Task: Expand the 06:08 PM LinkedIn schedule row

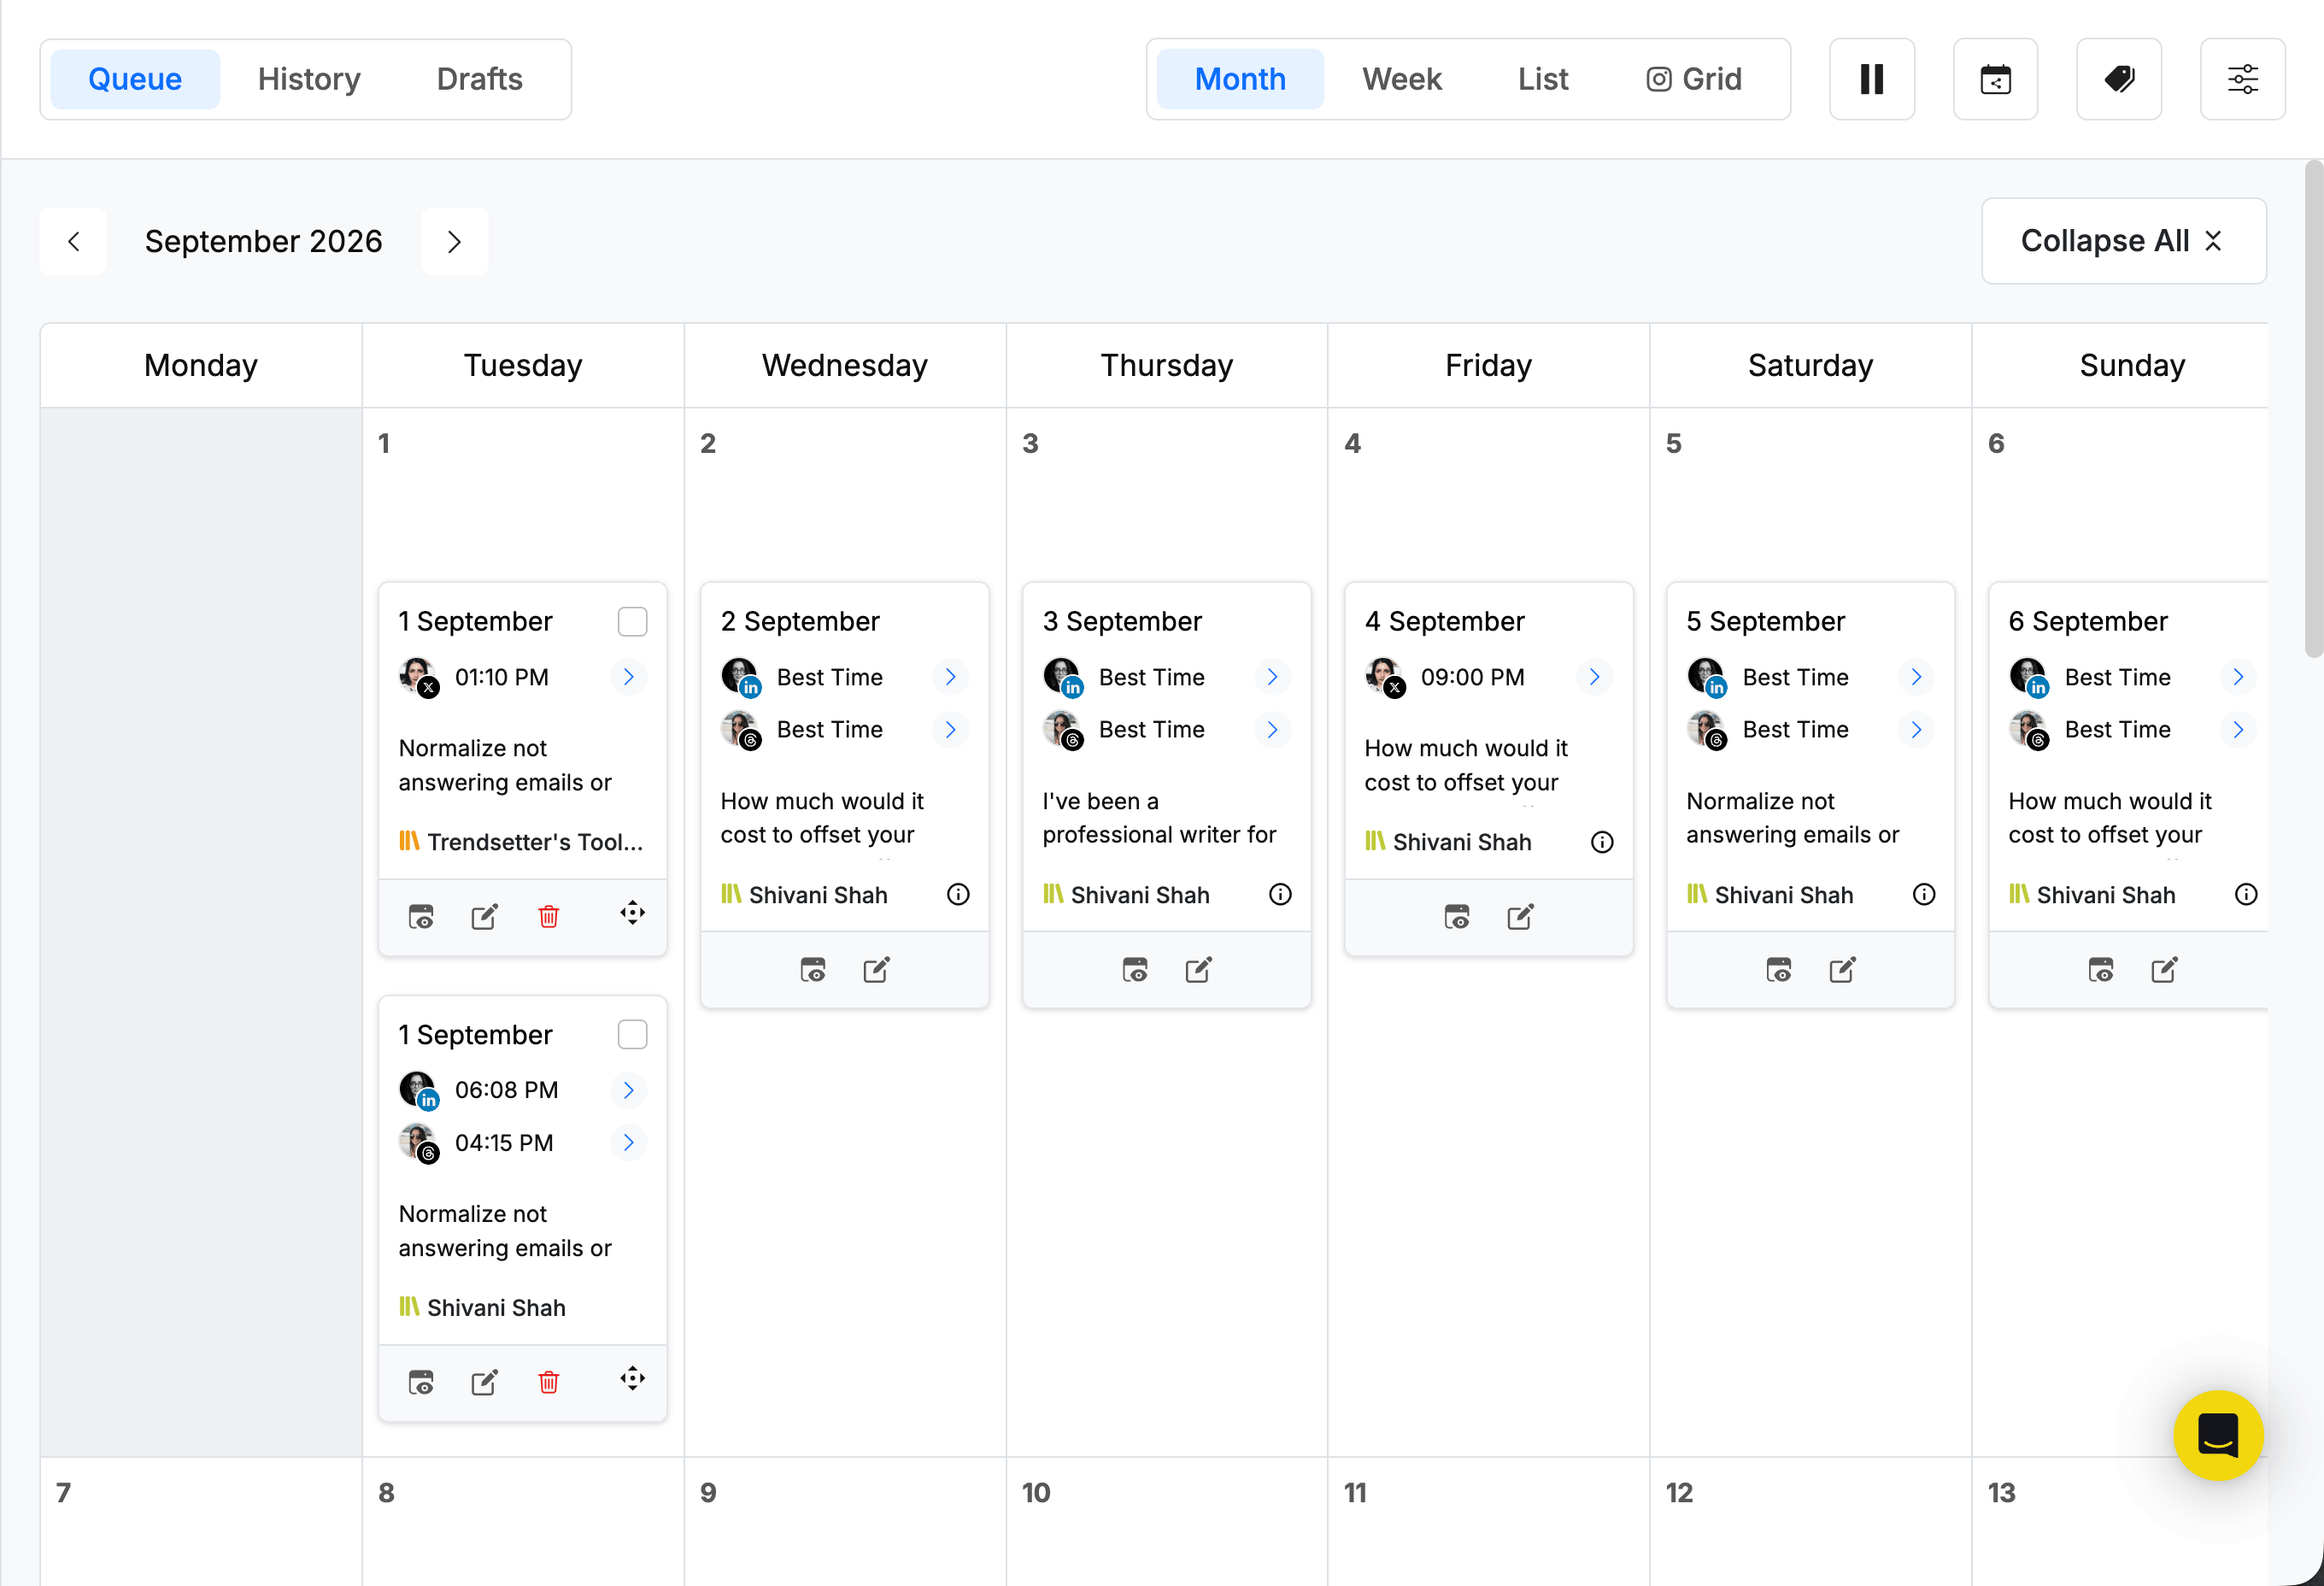Action: point(628,1090)
